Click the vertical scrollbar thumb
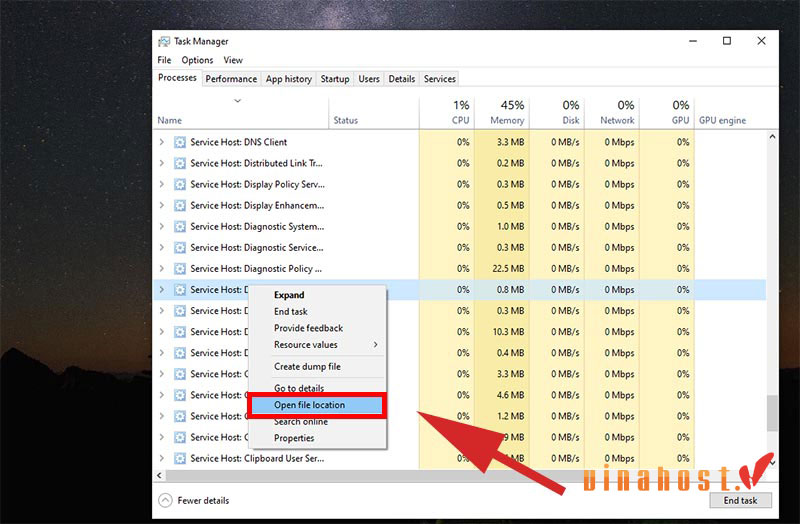The image size is (800, 524). tap(772, 413)
